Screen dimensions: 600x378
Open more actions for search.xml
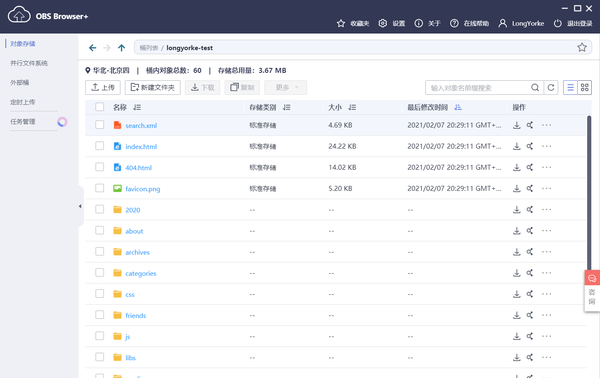point(546,125)
